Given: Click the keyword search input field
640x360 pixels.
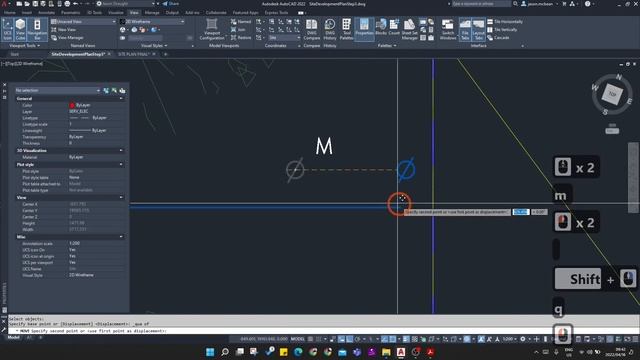Looking at the screenshot, I should point(481,4).
